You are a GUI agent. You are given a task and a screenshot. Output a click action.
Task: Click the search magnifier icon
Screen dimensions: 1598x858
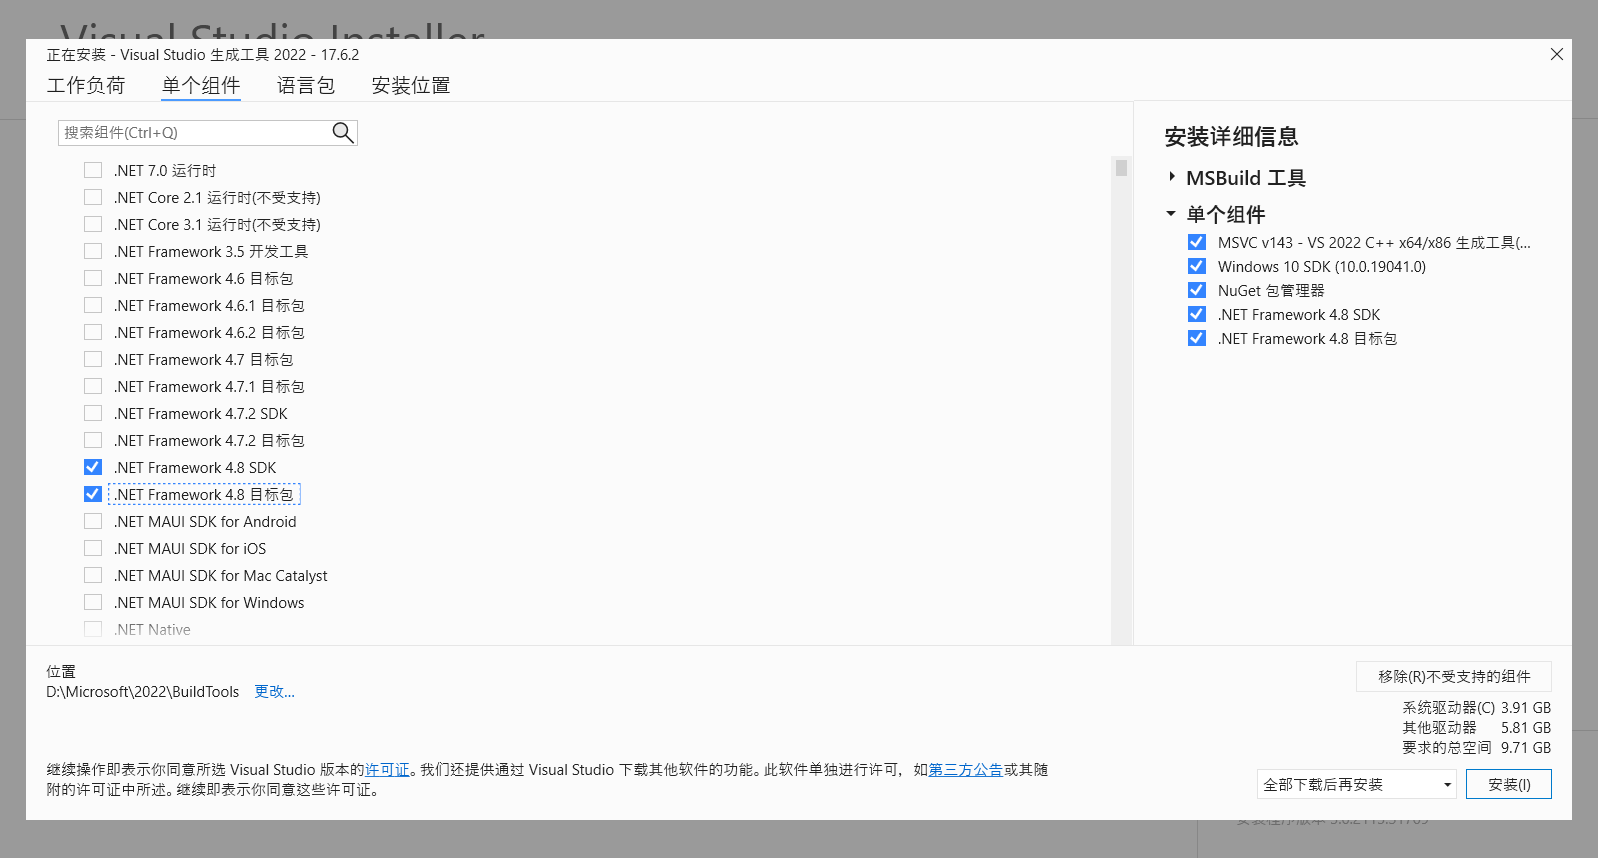342,132
